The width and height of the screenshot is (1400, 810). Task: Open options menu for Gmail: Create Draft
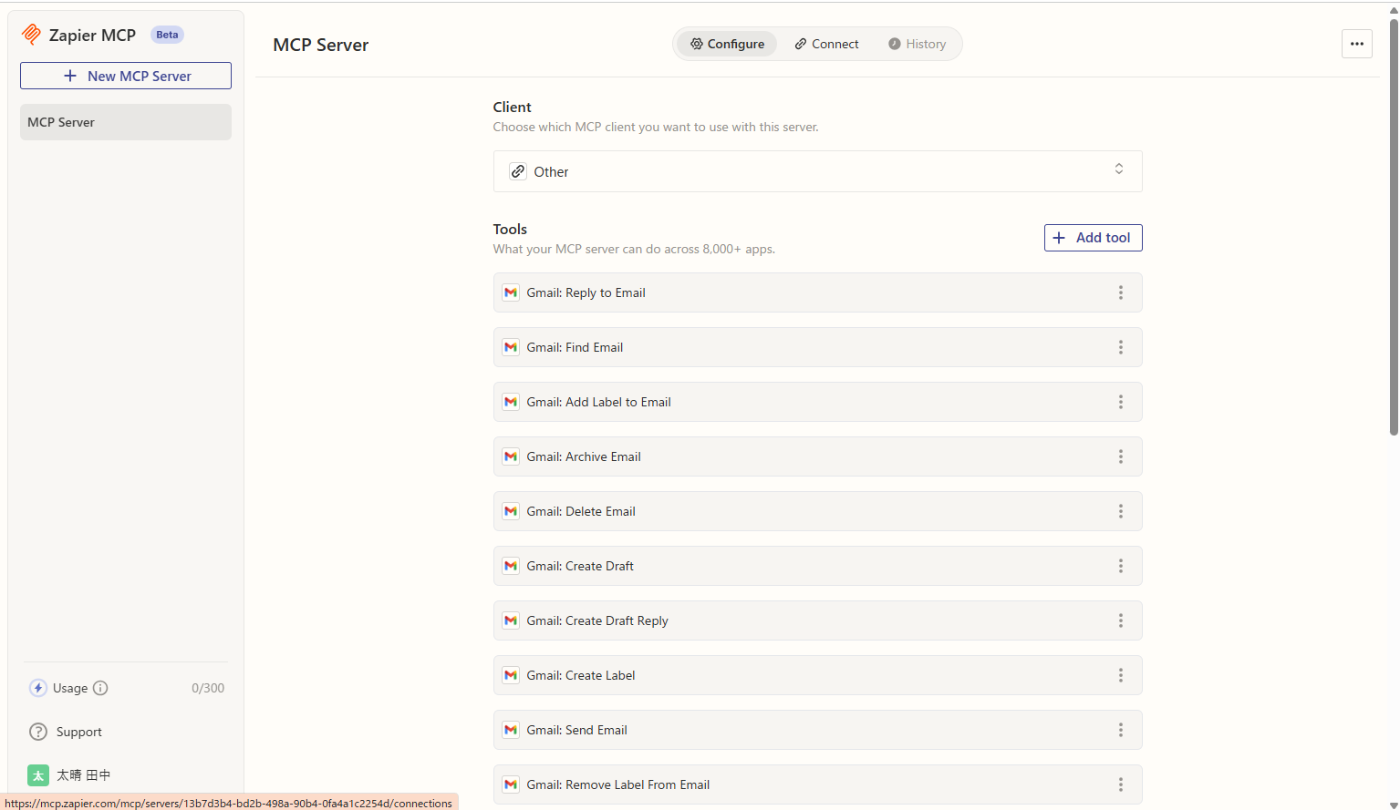1121,566
